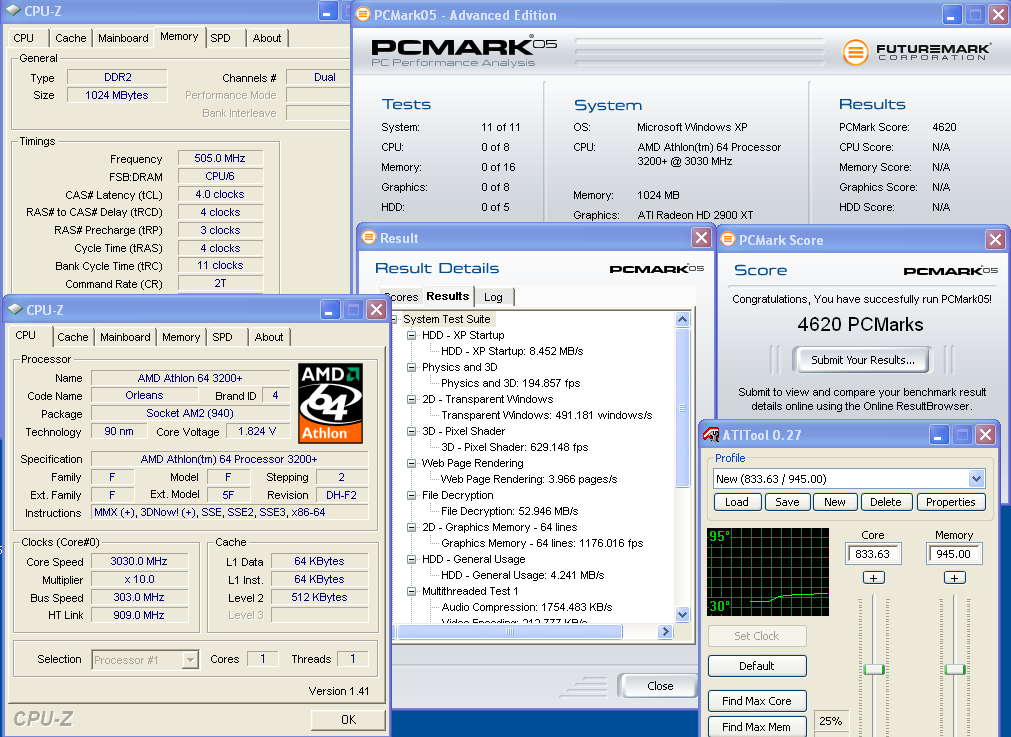Collapse the File Decryption tree node
Screen dimensions: 1011x737
411,495
